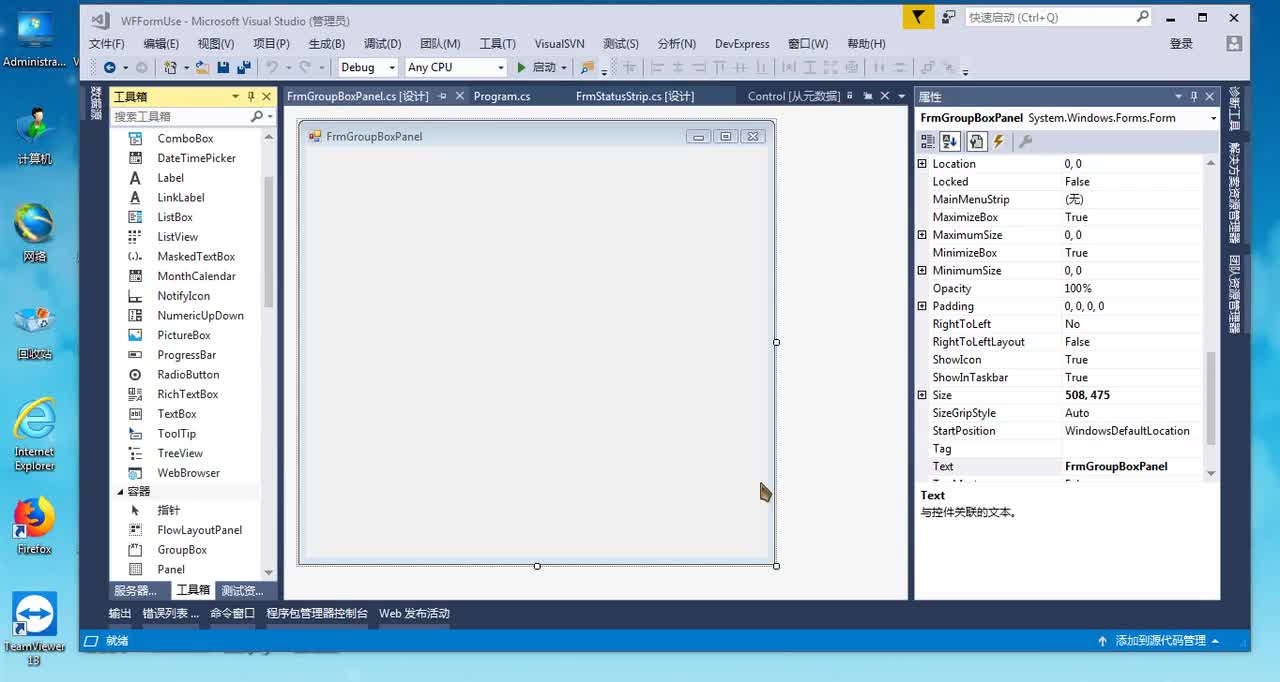Click the Properties page icon
Viewport: 1280px width, 682px height.
[976, 142]
